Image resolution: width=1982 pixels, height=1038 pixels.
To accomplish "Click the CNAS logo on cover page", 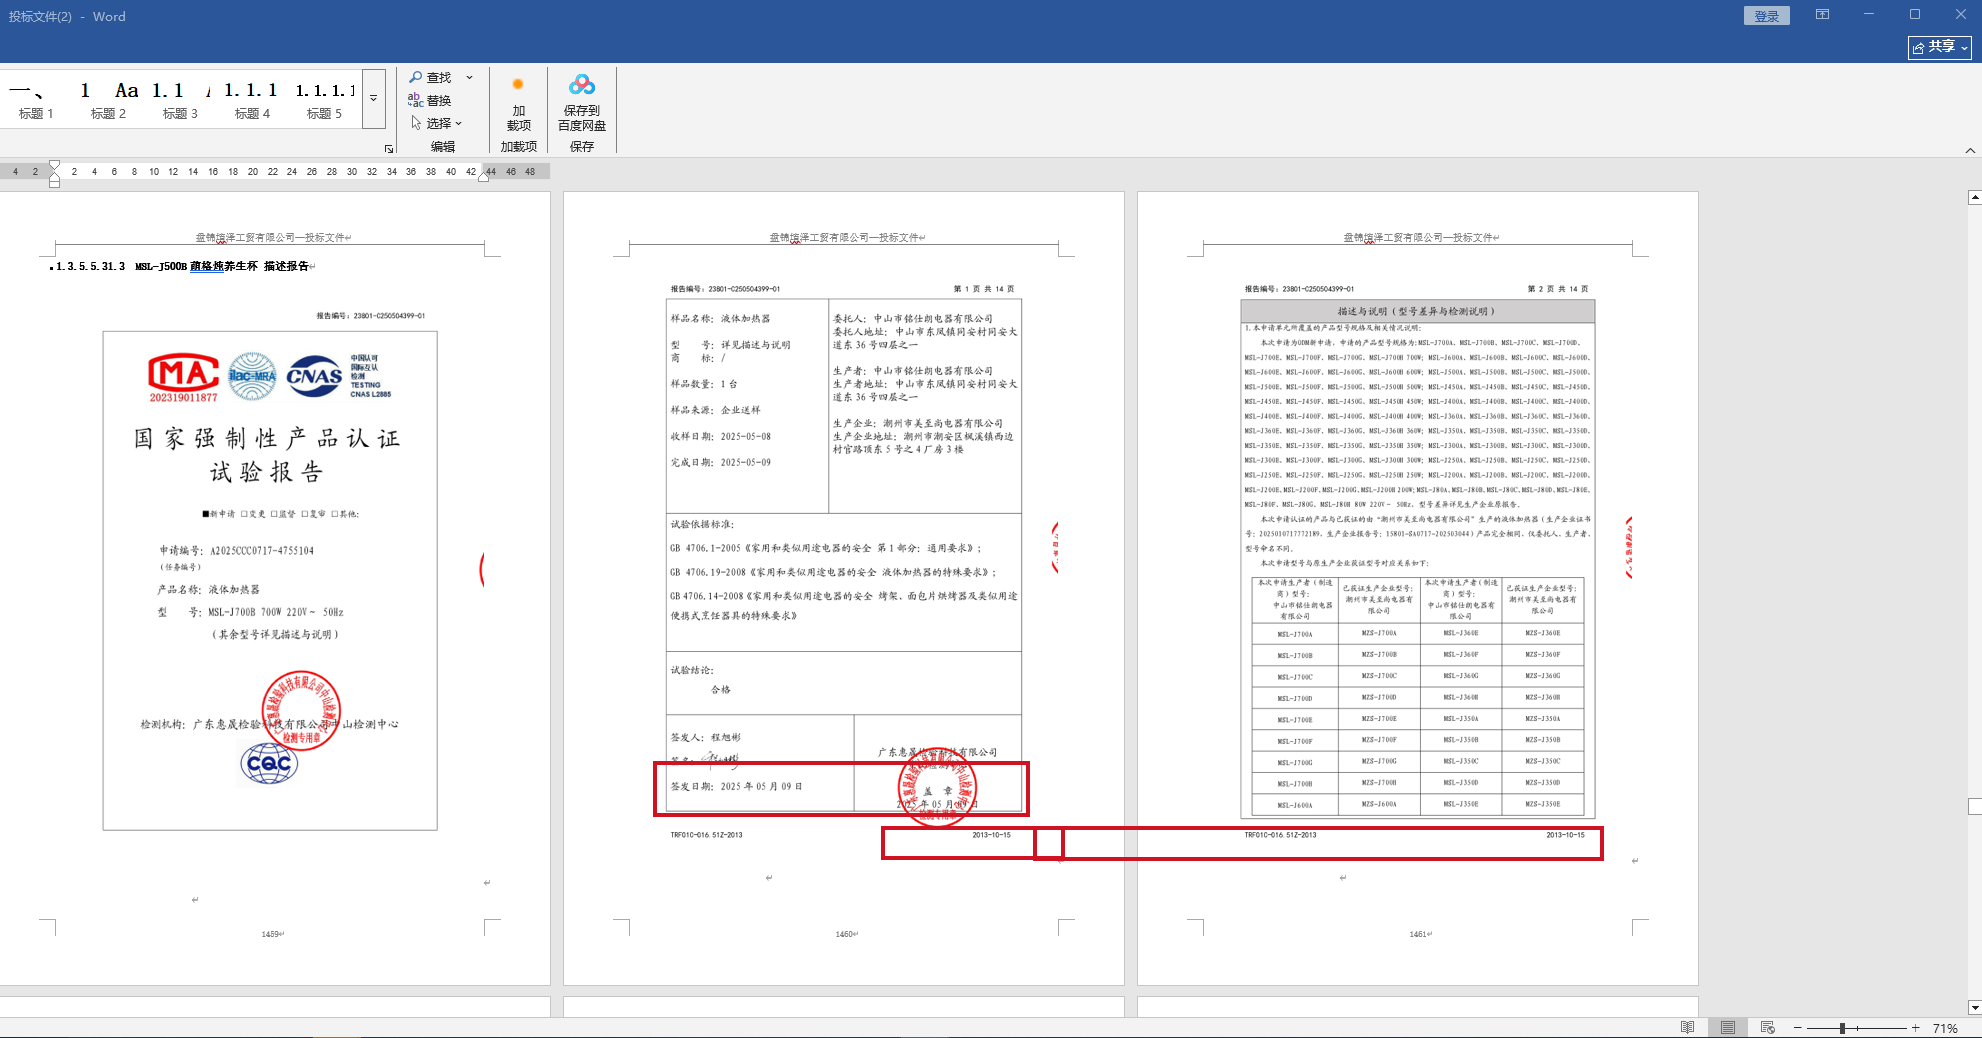I will [314, 376].
